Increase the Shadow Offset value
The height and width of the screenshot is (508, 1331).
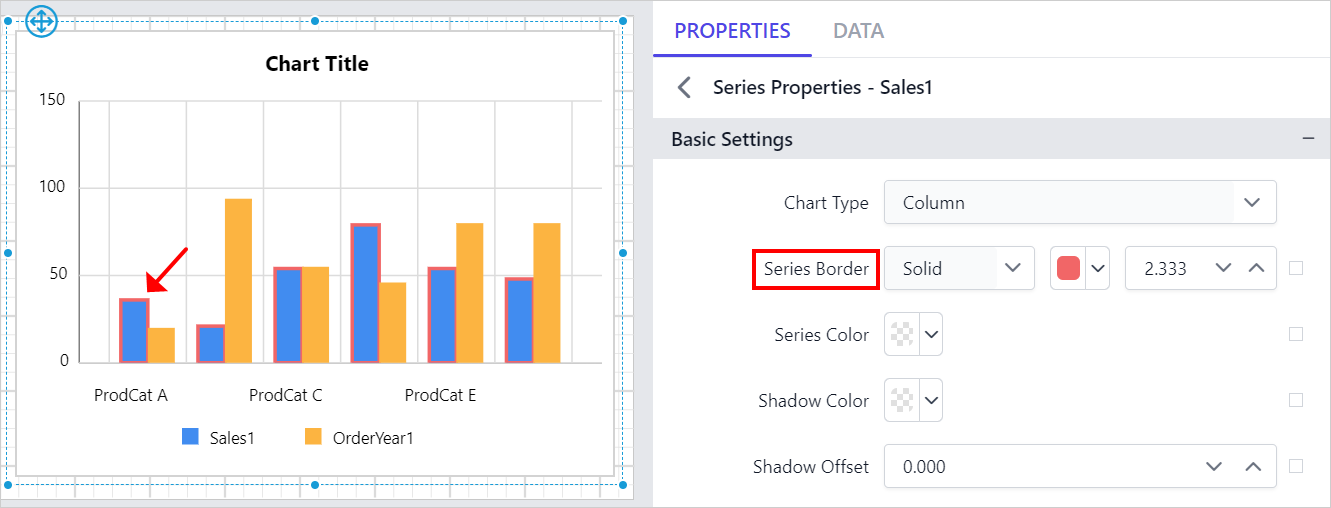1253,466
